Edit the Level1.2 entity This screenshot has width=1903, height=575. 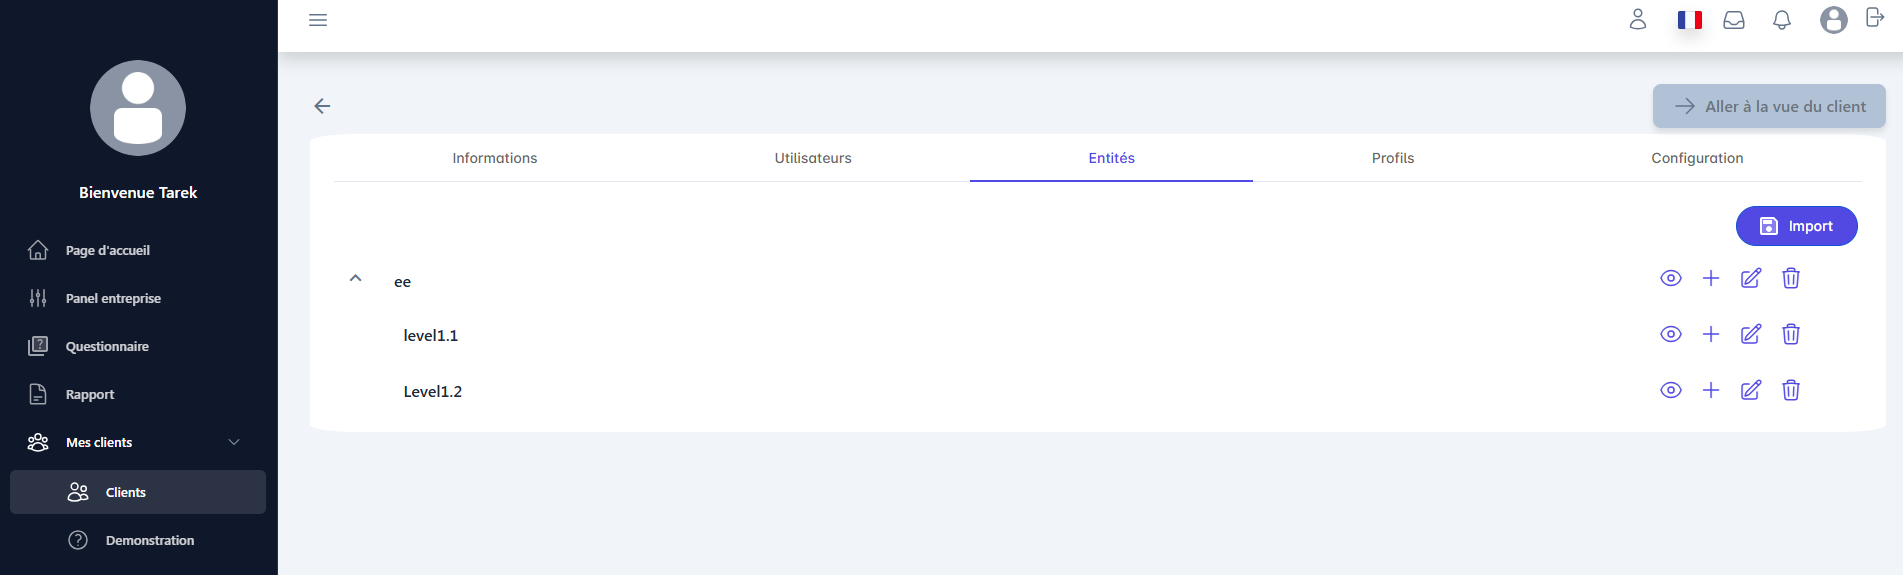pos(1750,390)
